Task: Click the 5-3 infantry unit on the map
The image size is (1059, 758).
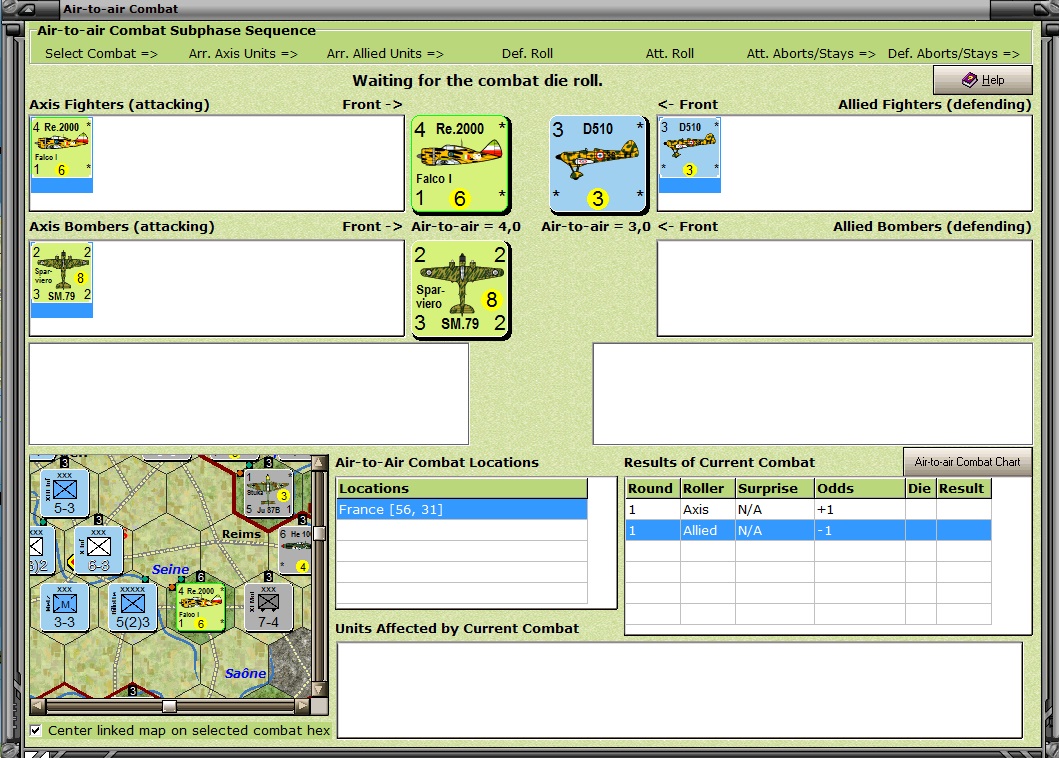Action: [x=64, y=493]
